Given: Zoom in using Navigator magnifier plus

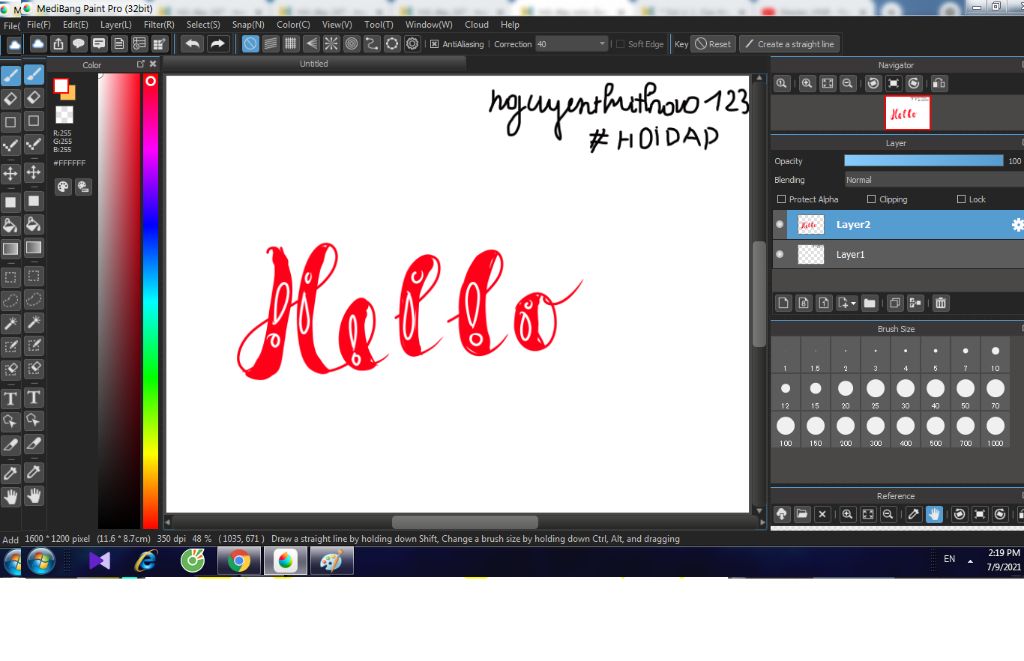Looking at the screenshot, I should point(807,84).
